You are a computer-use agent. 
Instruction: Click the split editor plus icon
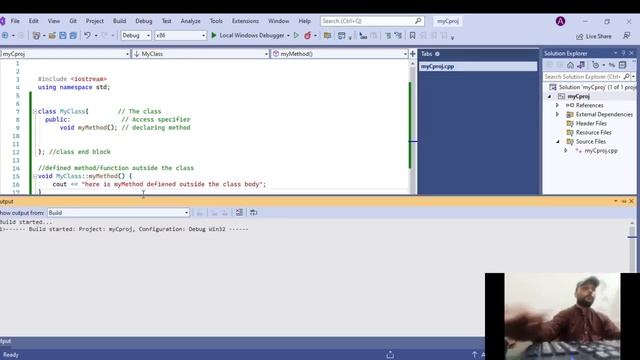(413, 54)
